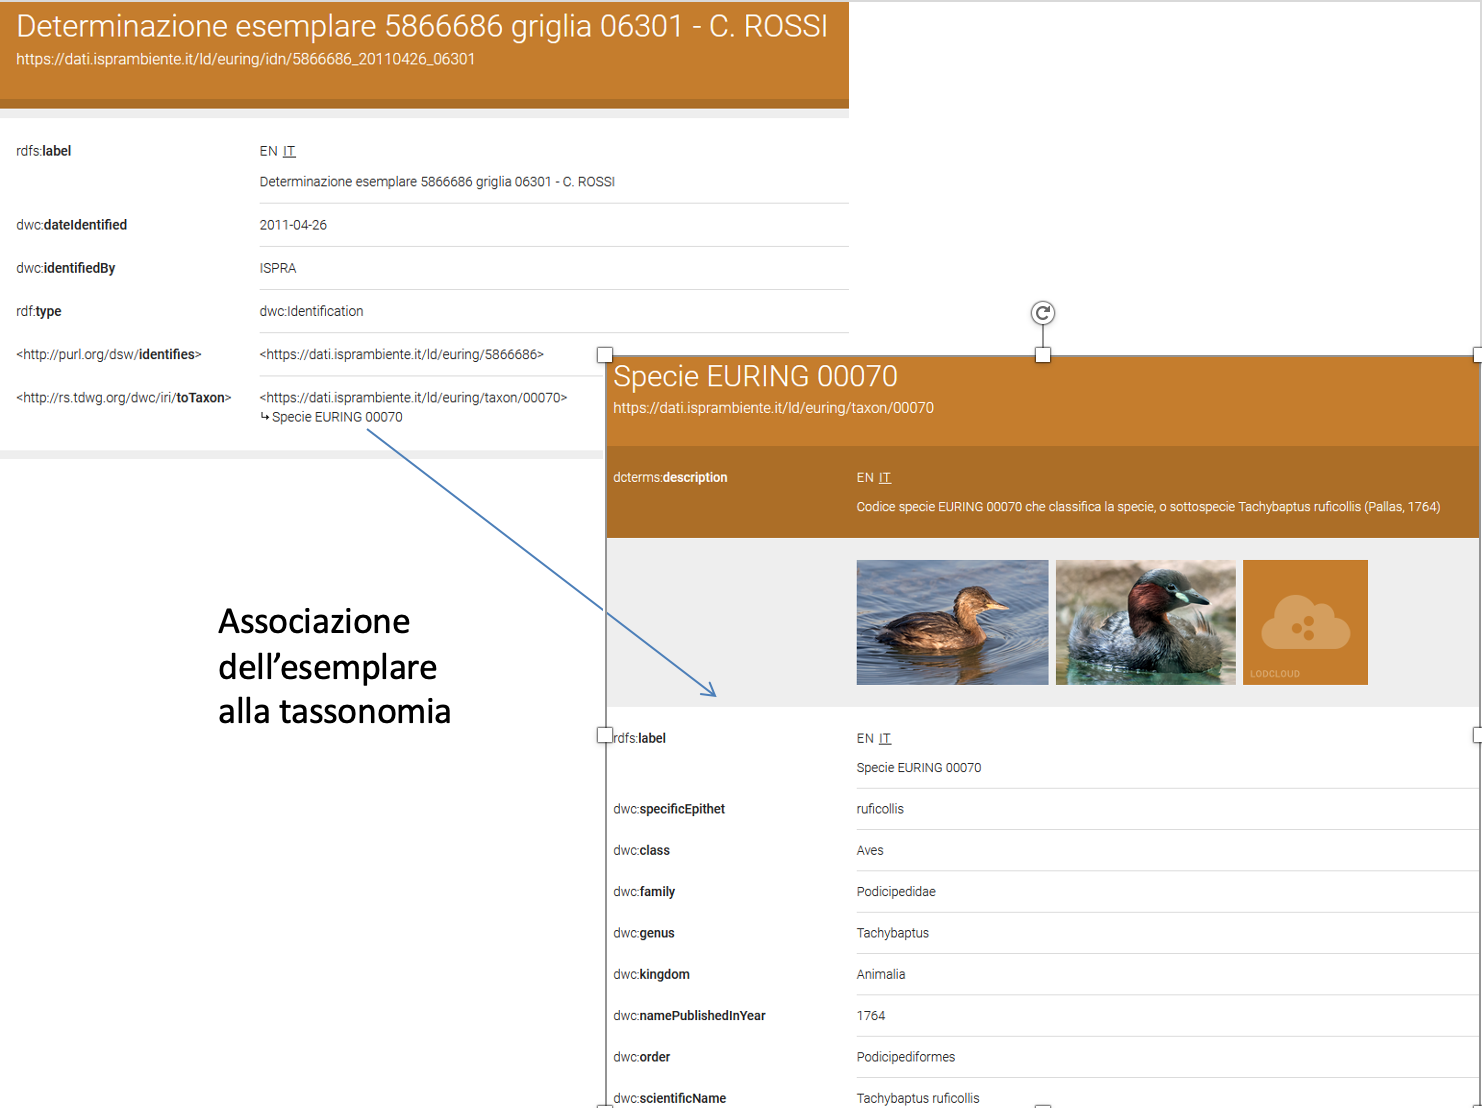Select IT language in dcterms:description row
Screen dimensions: 1482x1108
coord(885,478)
